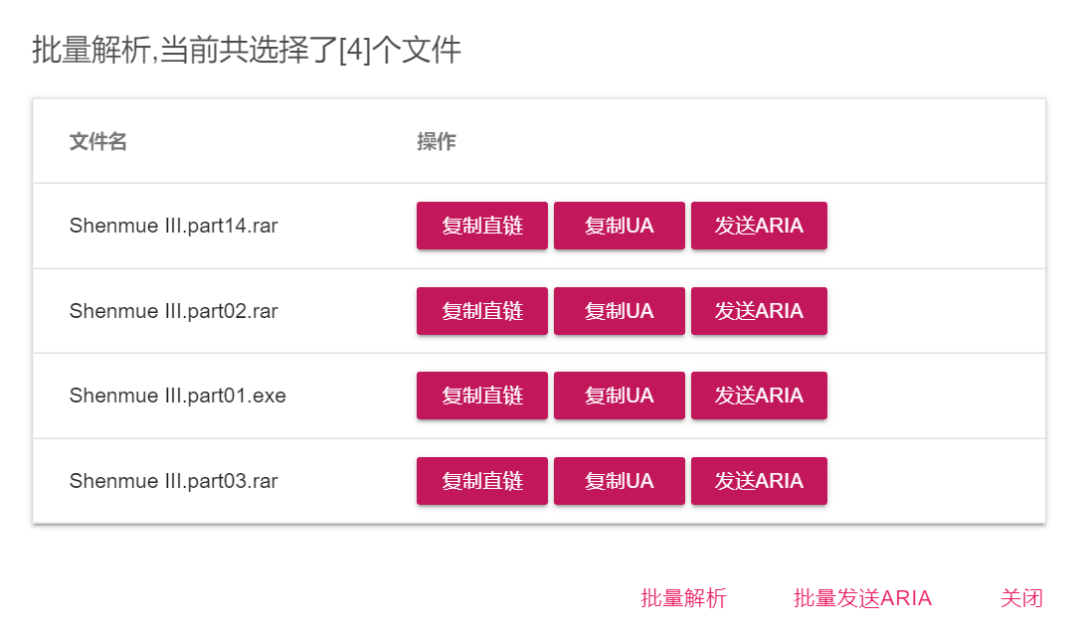Send Shenmue III.part03.rar to ARIA
This screenshot has width=1080, height=635.
[x=758, y=481]
